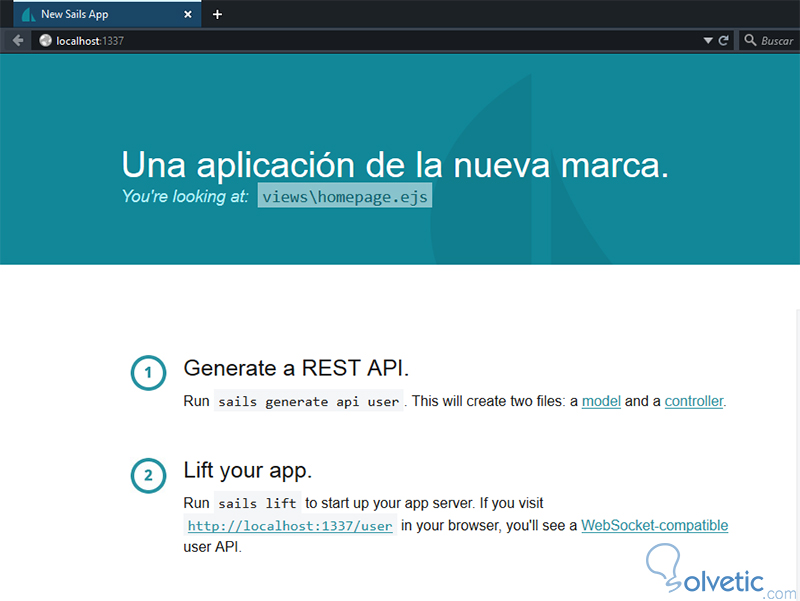This screenshot has height=601, width=800.
Task: Click the globe site identity icon
Action: (45, 40)
